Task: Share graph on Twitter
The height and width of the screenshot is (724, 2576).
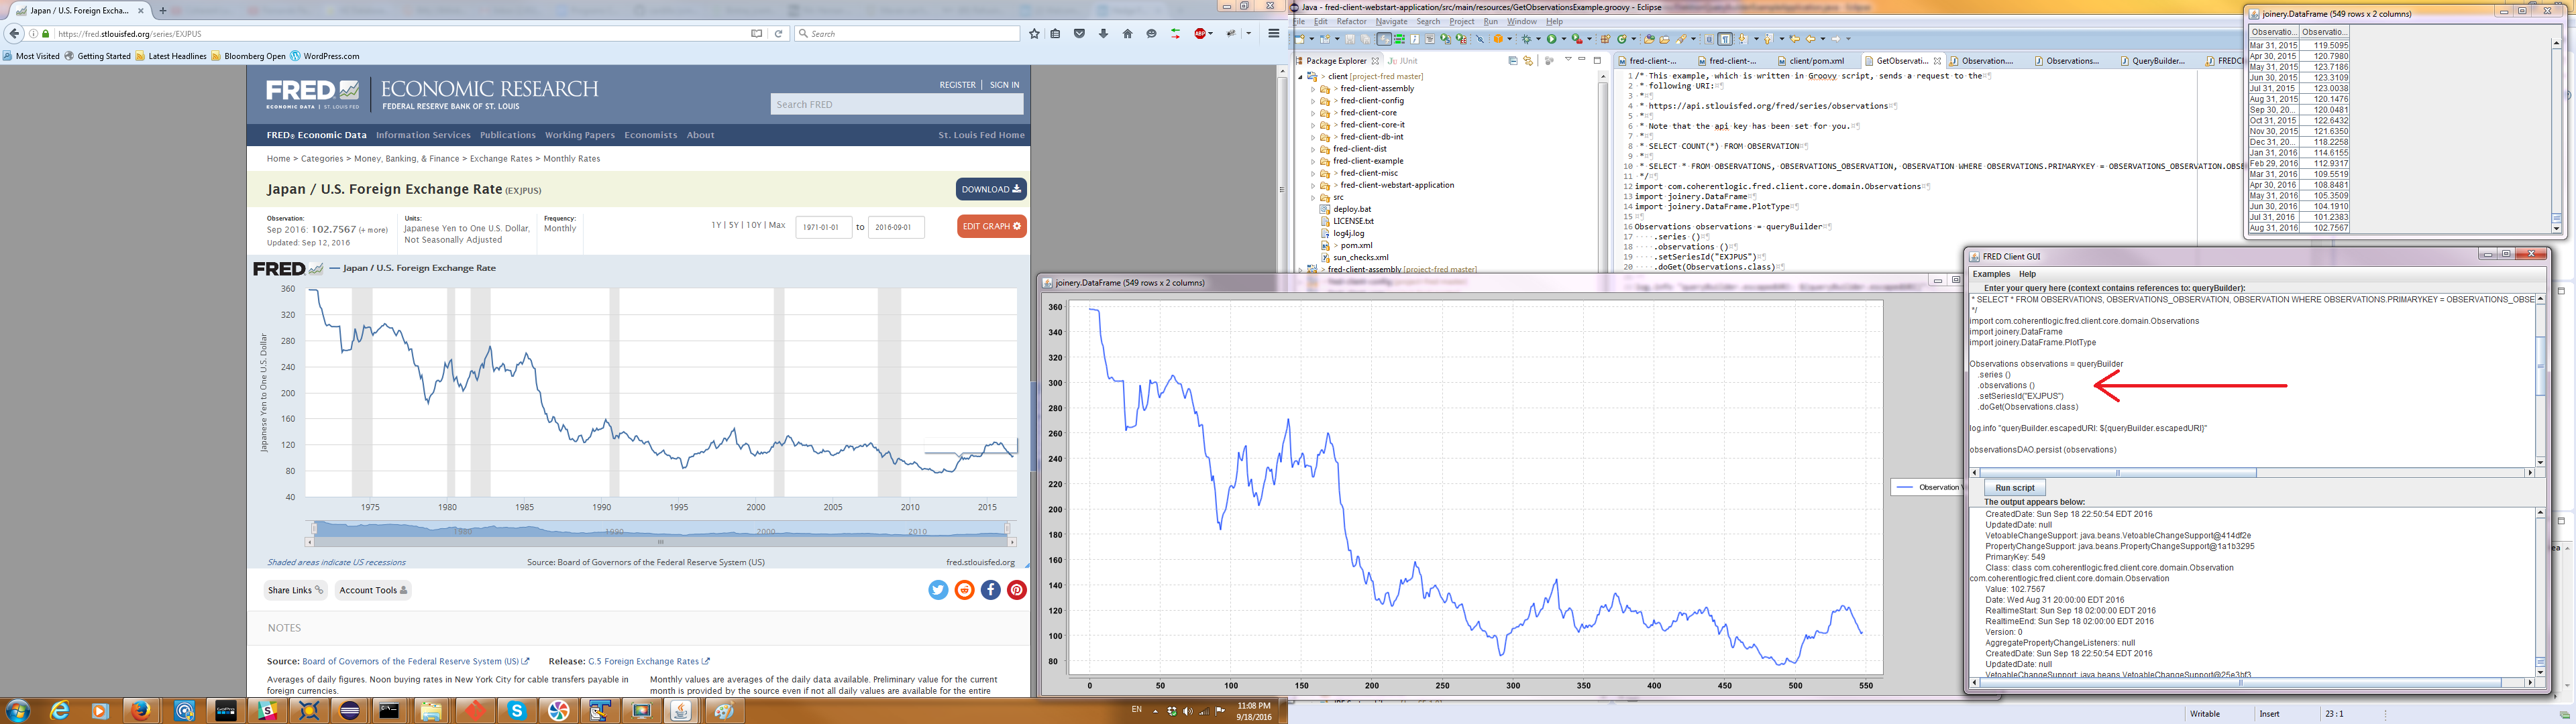Action: click(x=938, y=590)
